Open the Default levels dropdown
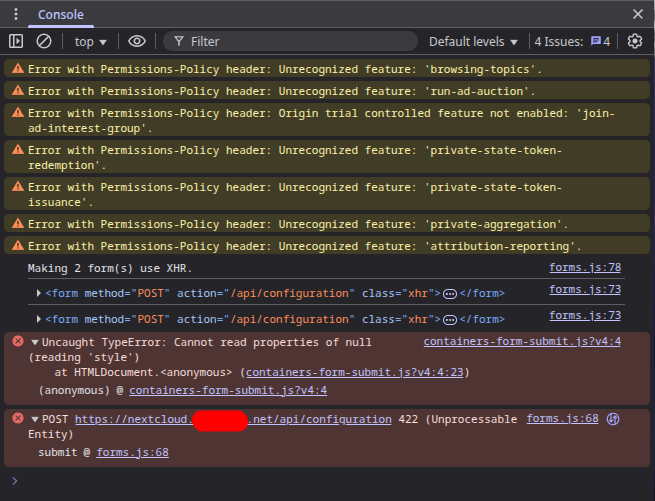The height and width of the screenshot is (501, 655). point(473,42)
